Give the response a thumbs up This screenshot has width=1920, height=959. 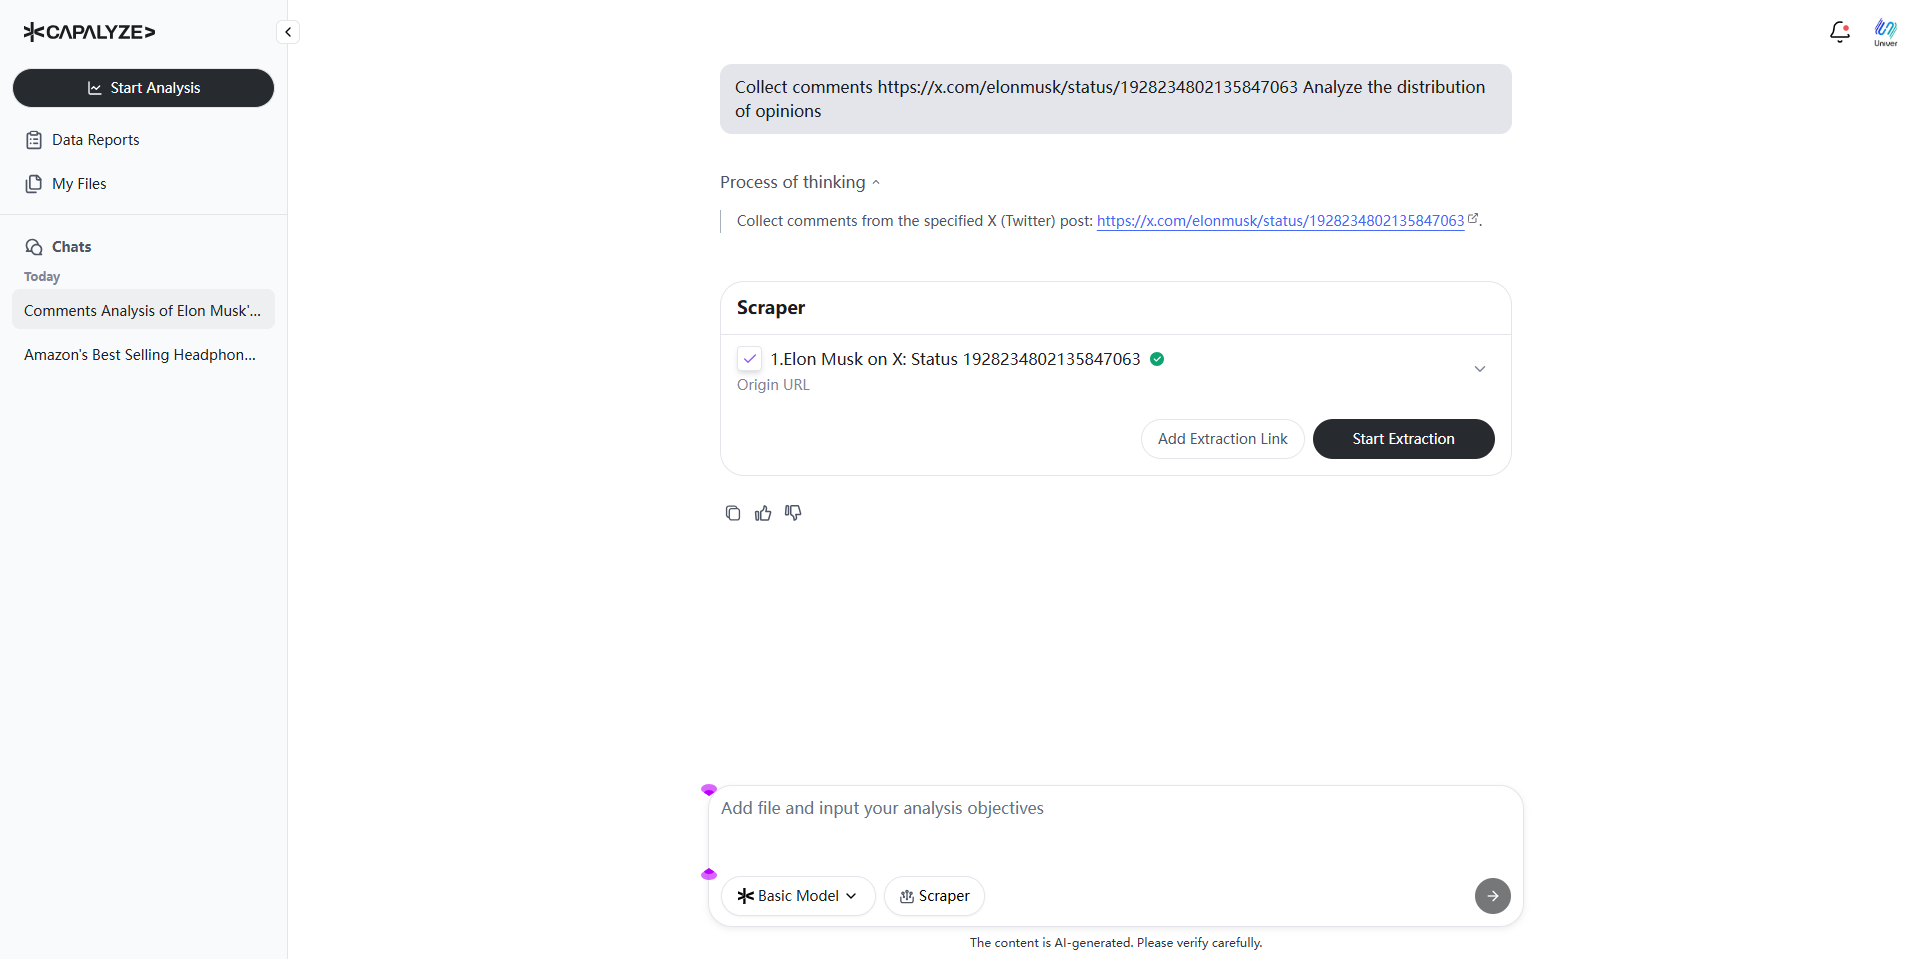pyautogui.click(x=763, y=513)
